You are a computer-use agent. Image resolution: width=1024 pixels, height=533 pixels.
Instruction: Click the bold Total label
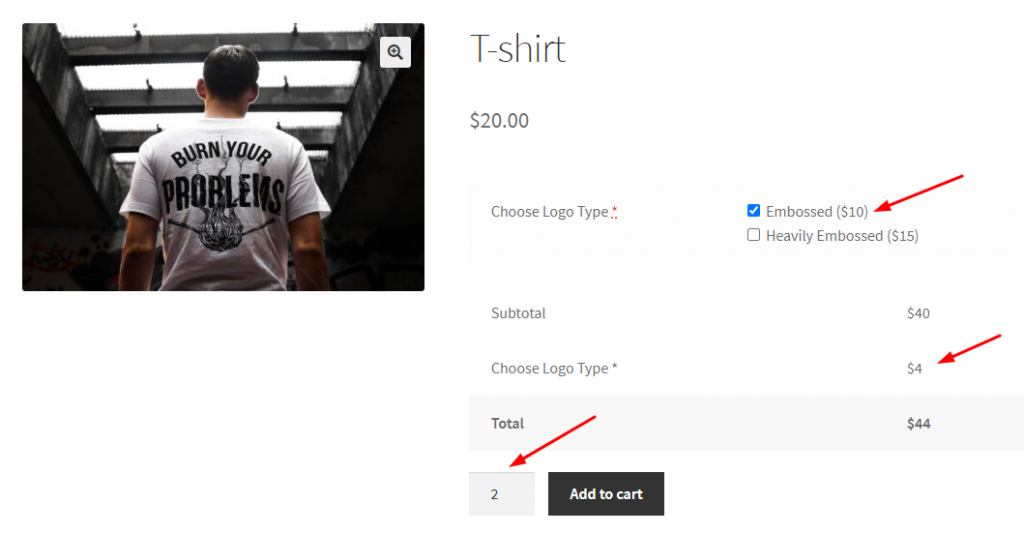(507, 423)
